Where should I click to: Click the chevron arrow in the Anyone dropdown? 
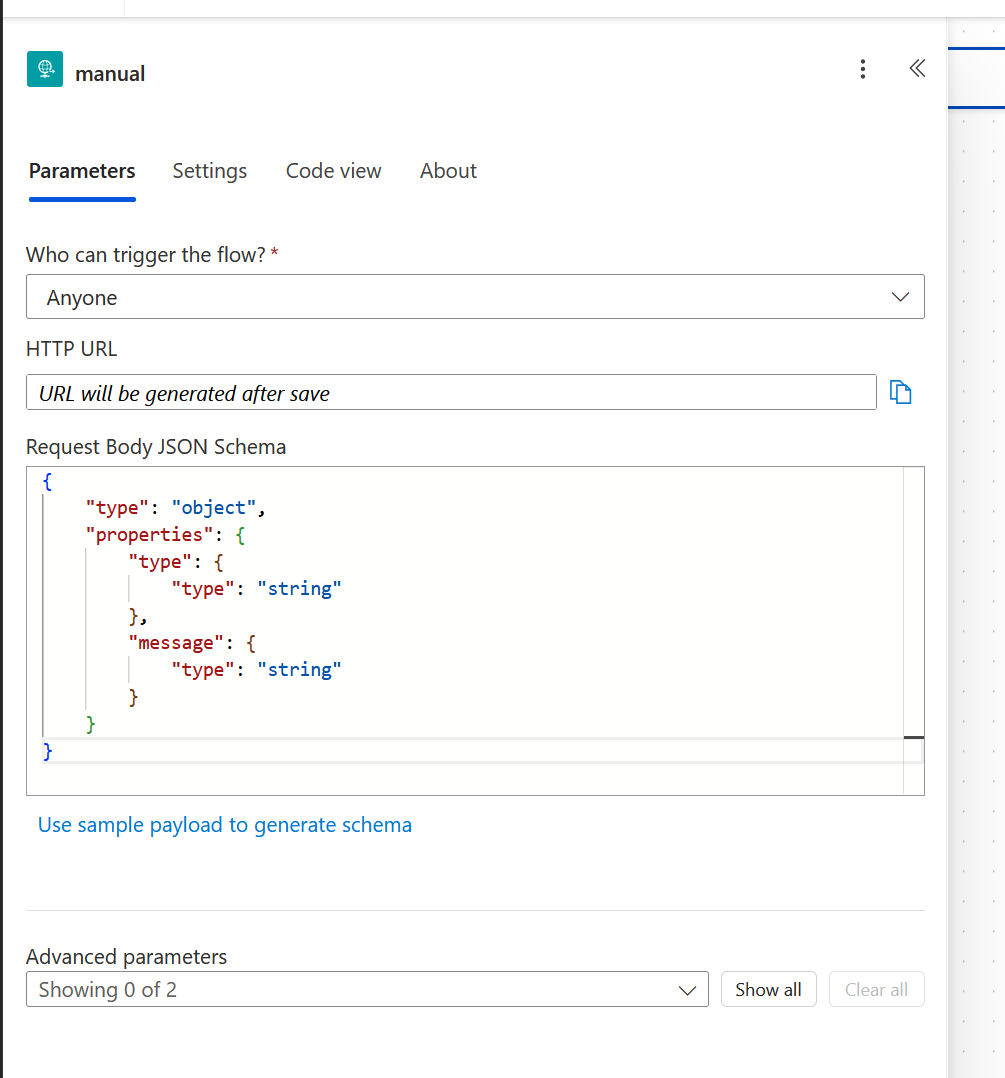pyautogui.click(x=899, y=297)
